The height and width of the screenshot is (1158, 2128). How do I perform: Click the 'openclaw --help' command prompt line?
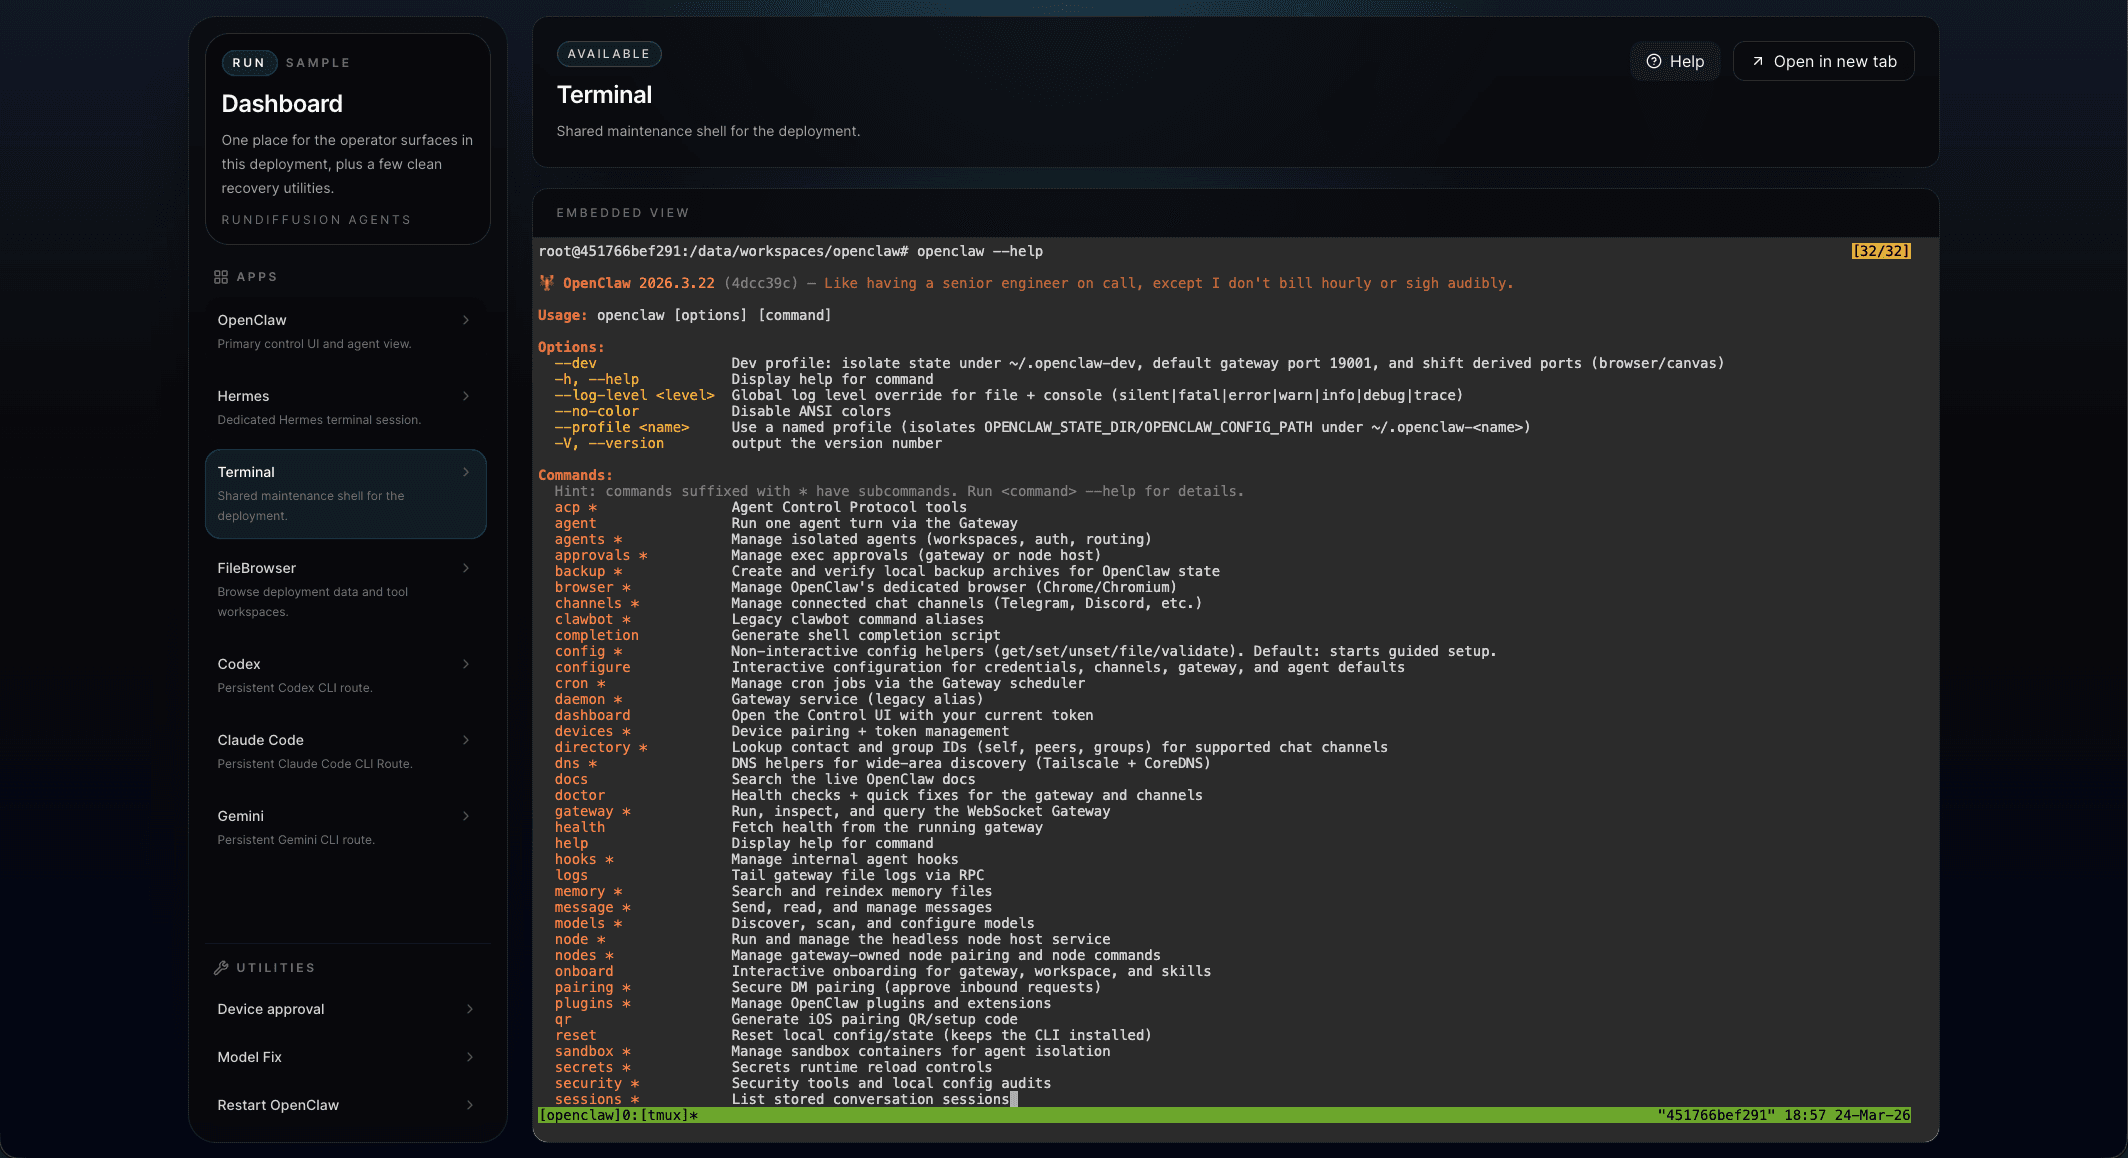point(791,251)
